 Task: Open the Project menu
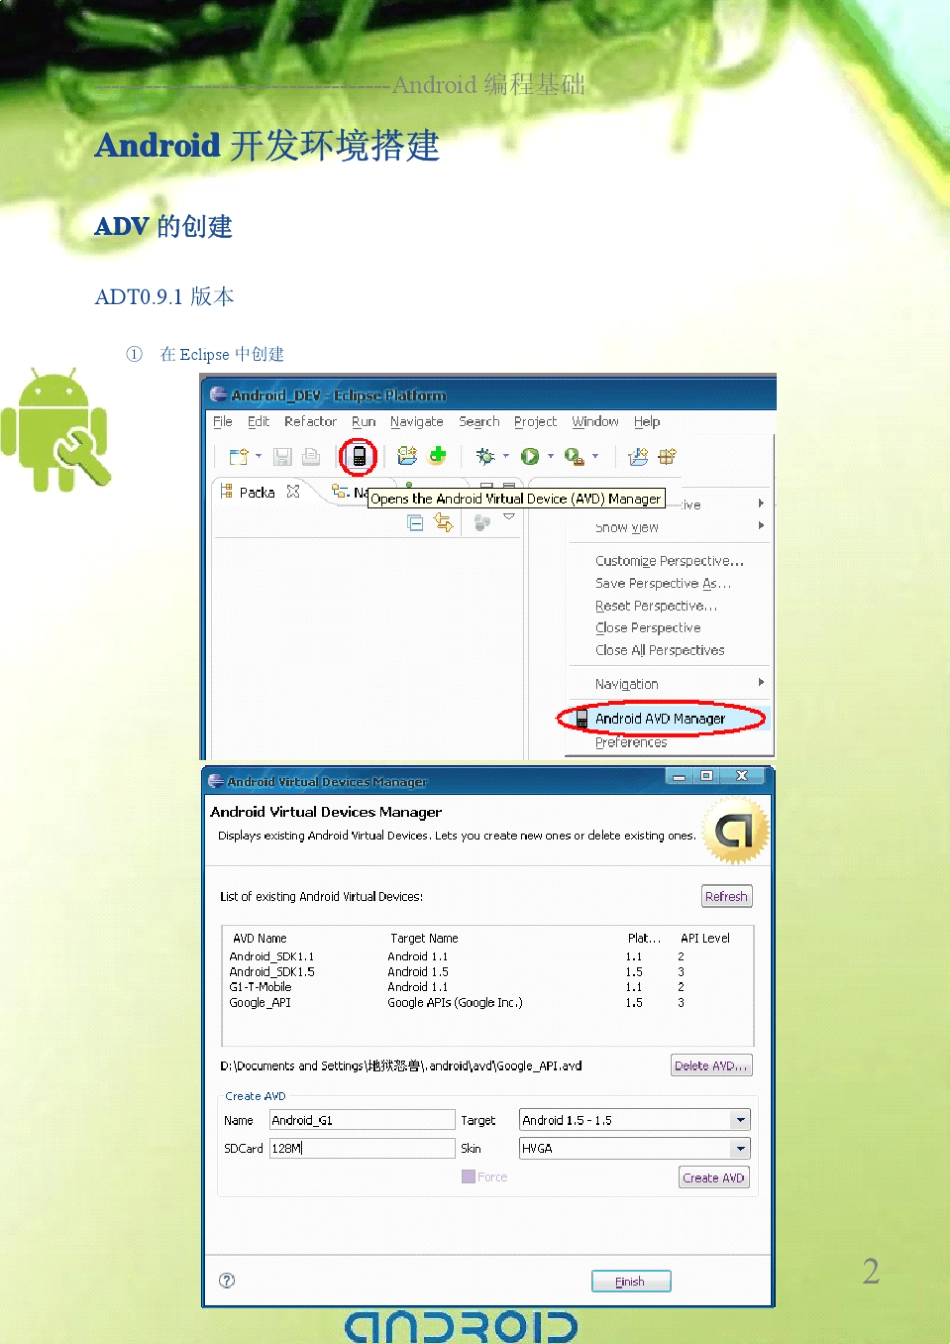(535, 422)
